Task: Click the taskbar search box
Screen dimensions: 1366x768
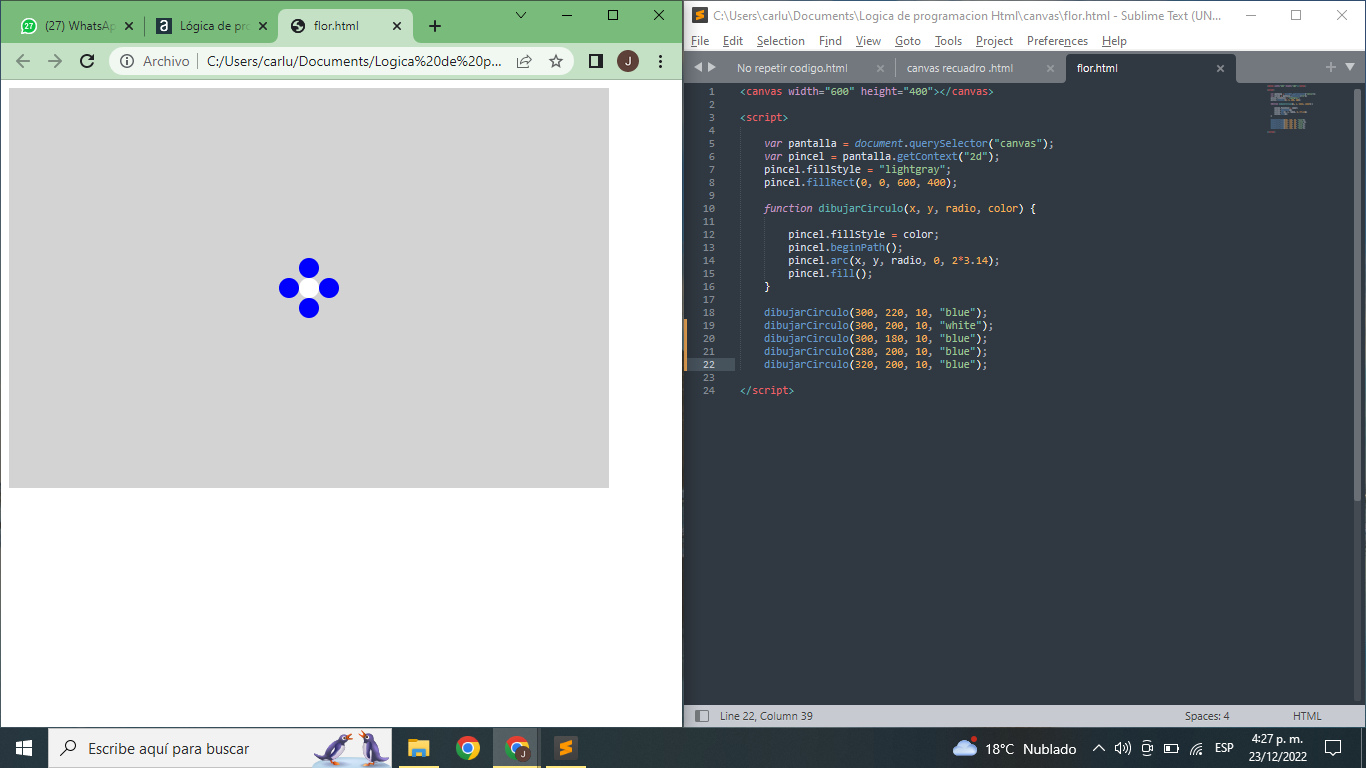Action: click(220, 748)
